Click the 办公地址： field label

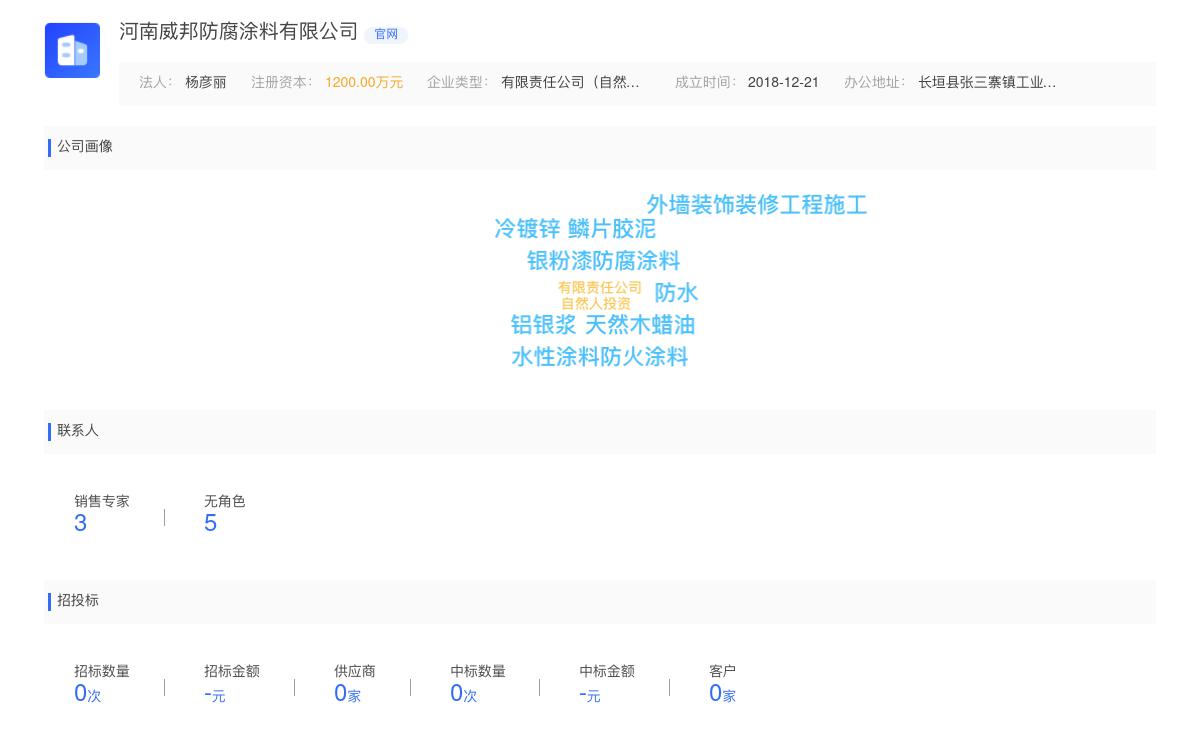click(875, 83)
